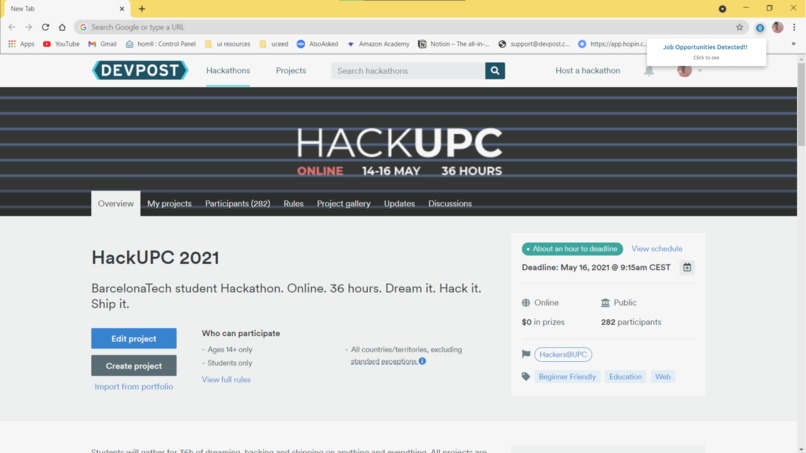This screenshot has width=806, height=453.
Task: Open the Participants (282) tab
Action: [237, 204]
